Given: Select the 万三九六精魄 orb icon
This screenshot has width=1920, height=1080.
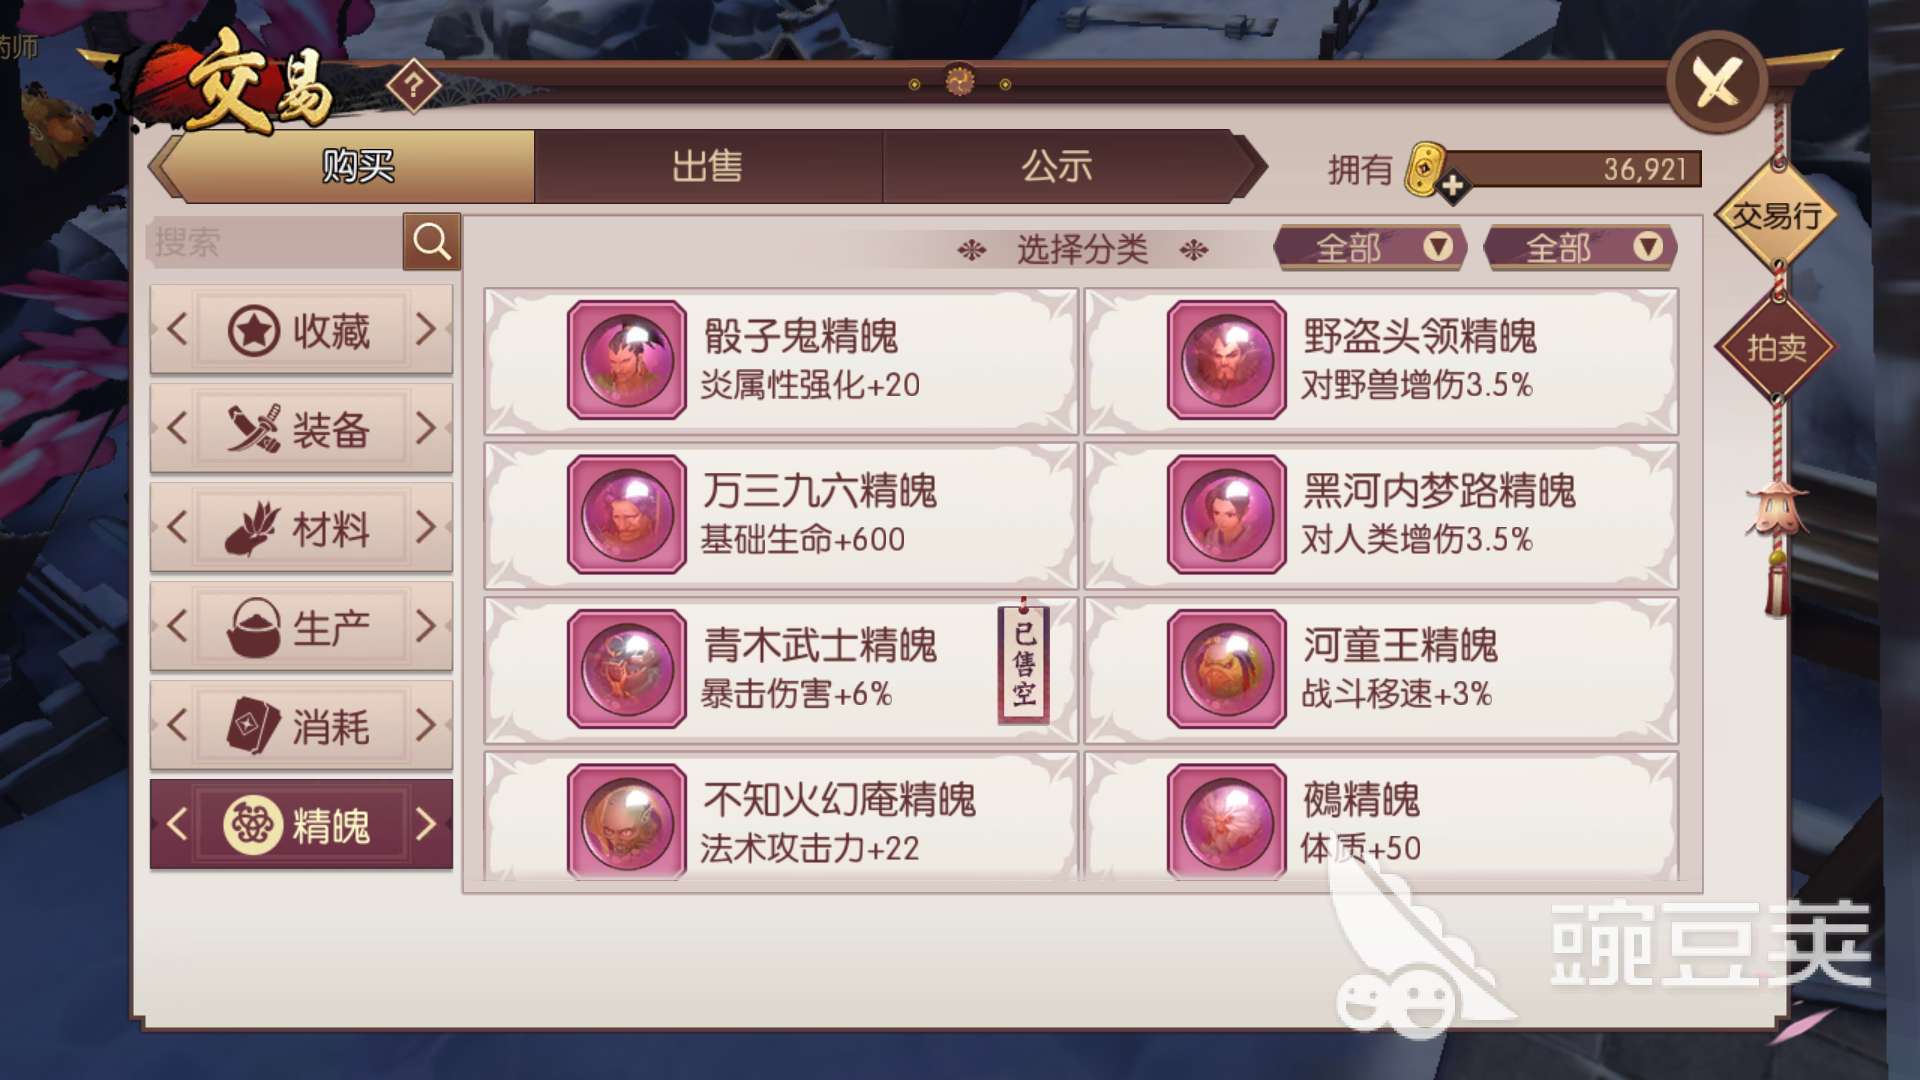Looking at the screenshot, I should [x=627, y=514].
